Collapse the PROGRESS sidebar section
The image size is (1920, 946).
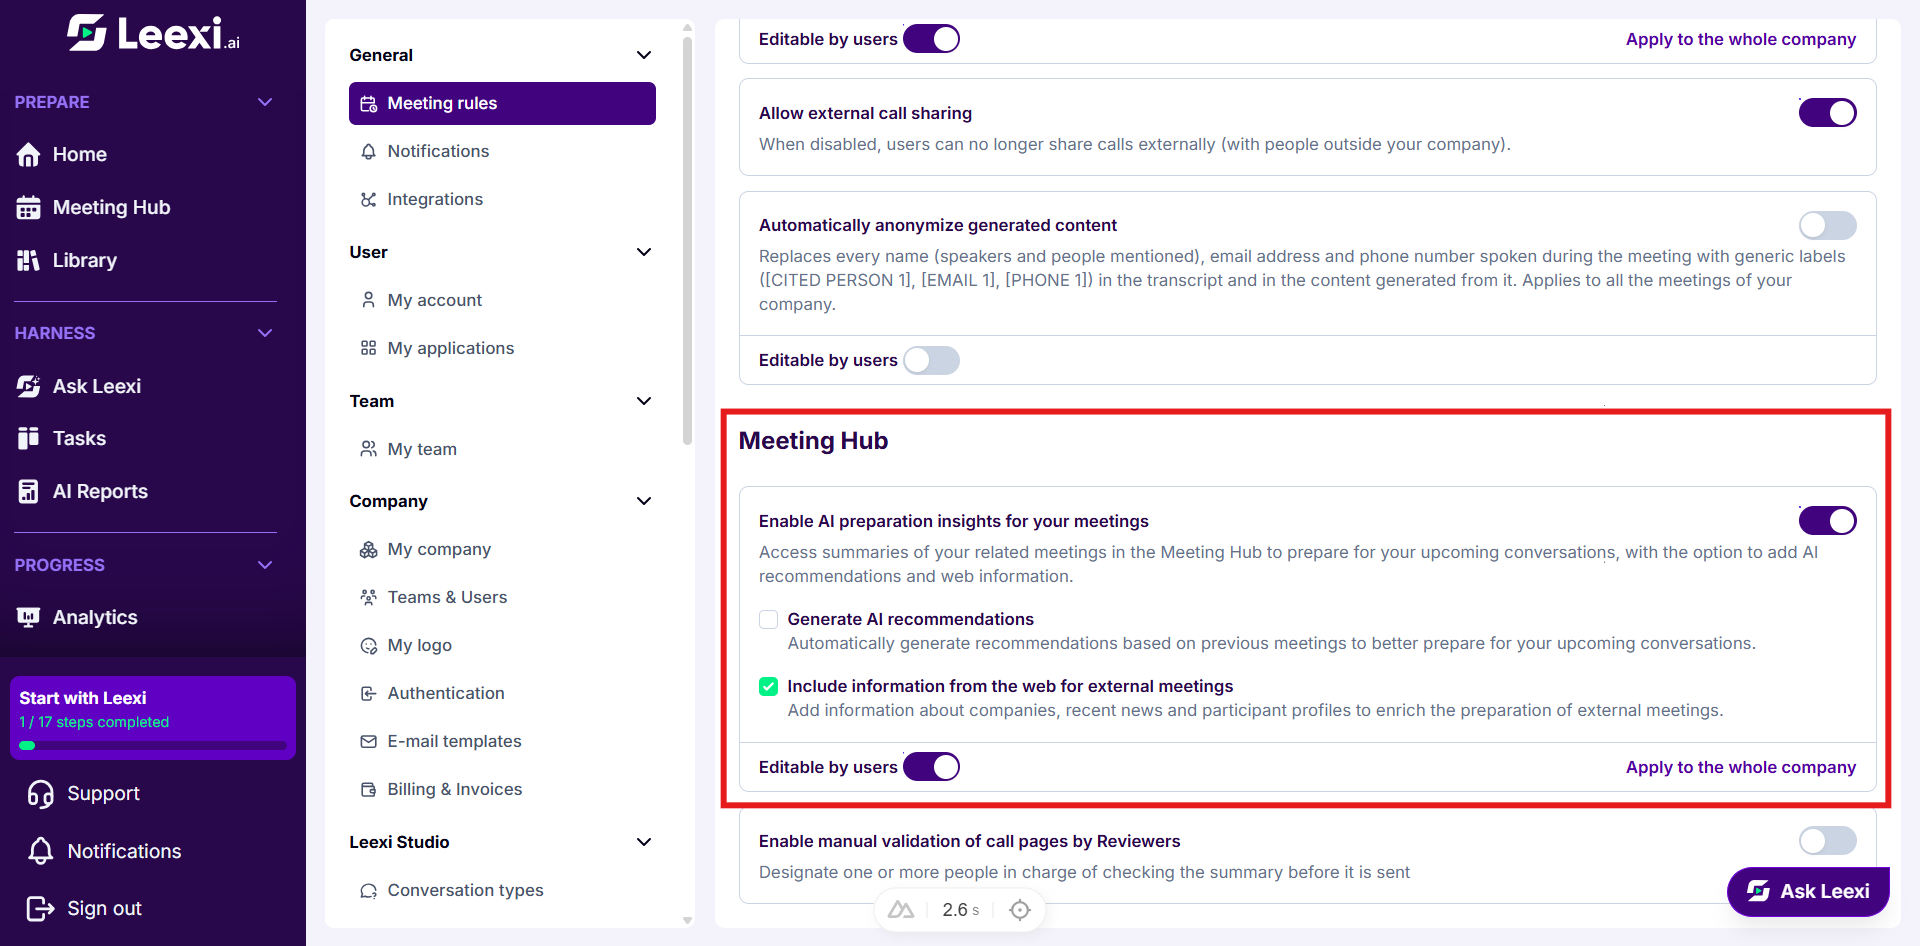point(265,565)
